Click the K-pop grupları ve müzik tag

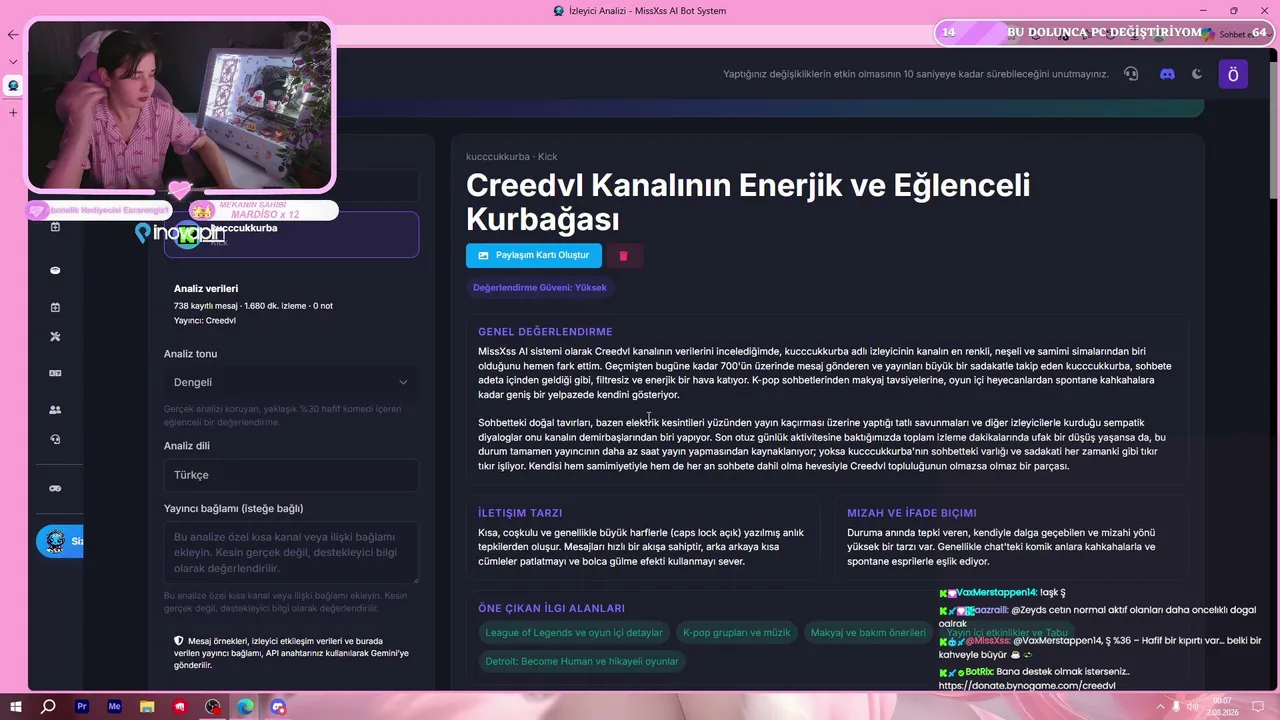[x=736, y=633]
